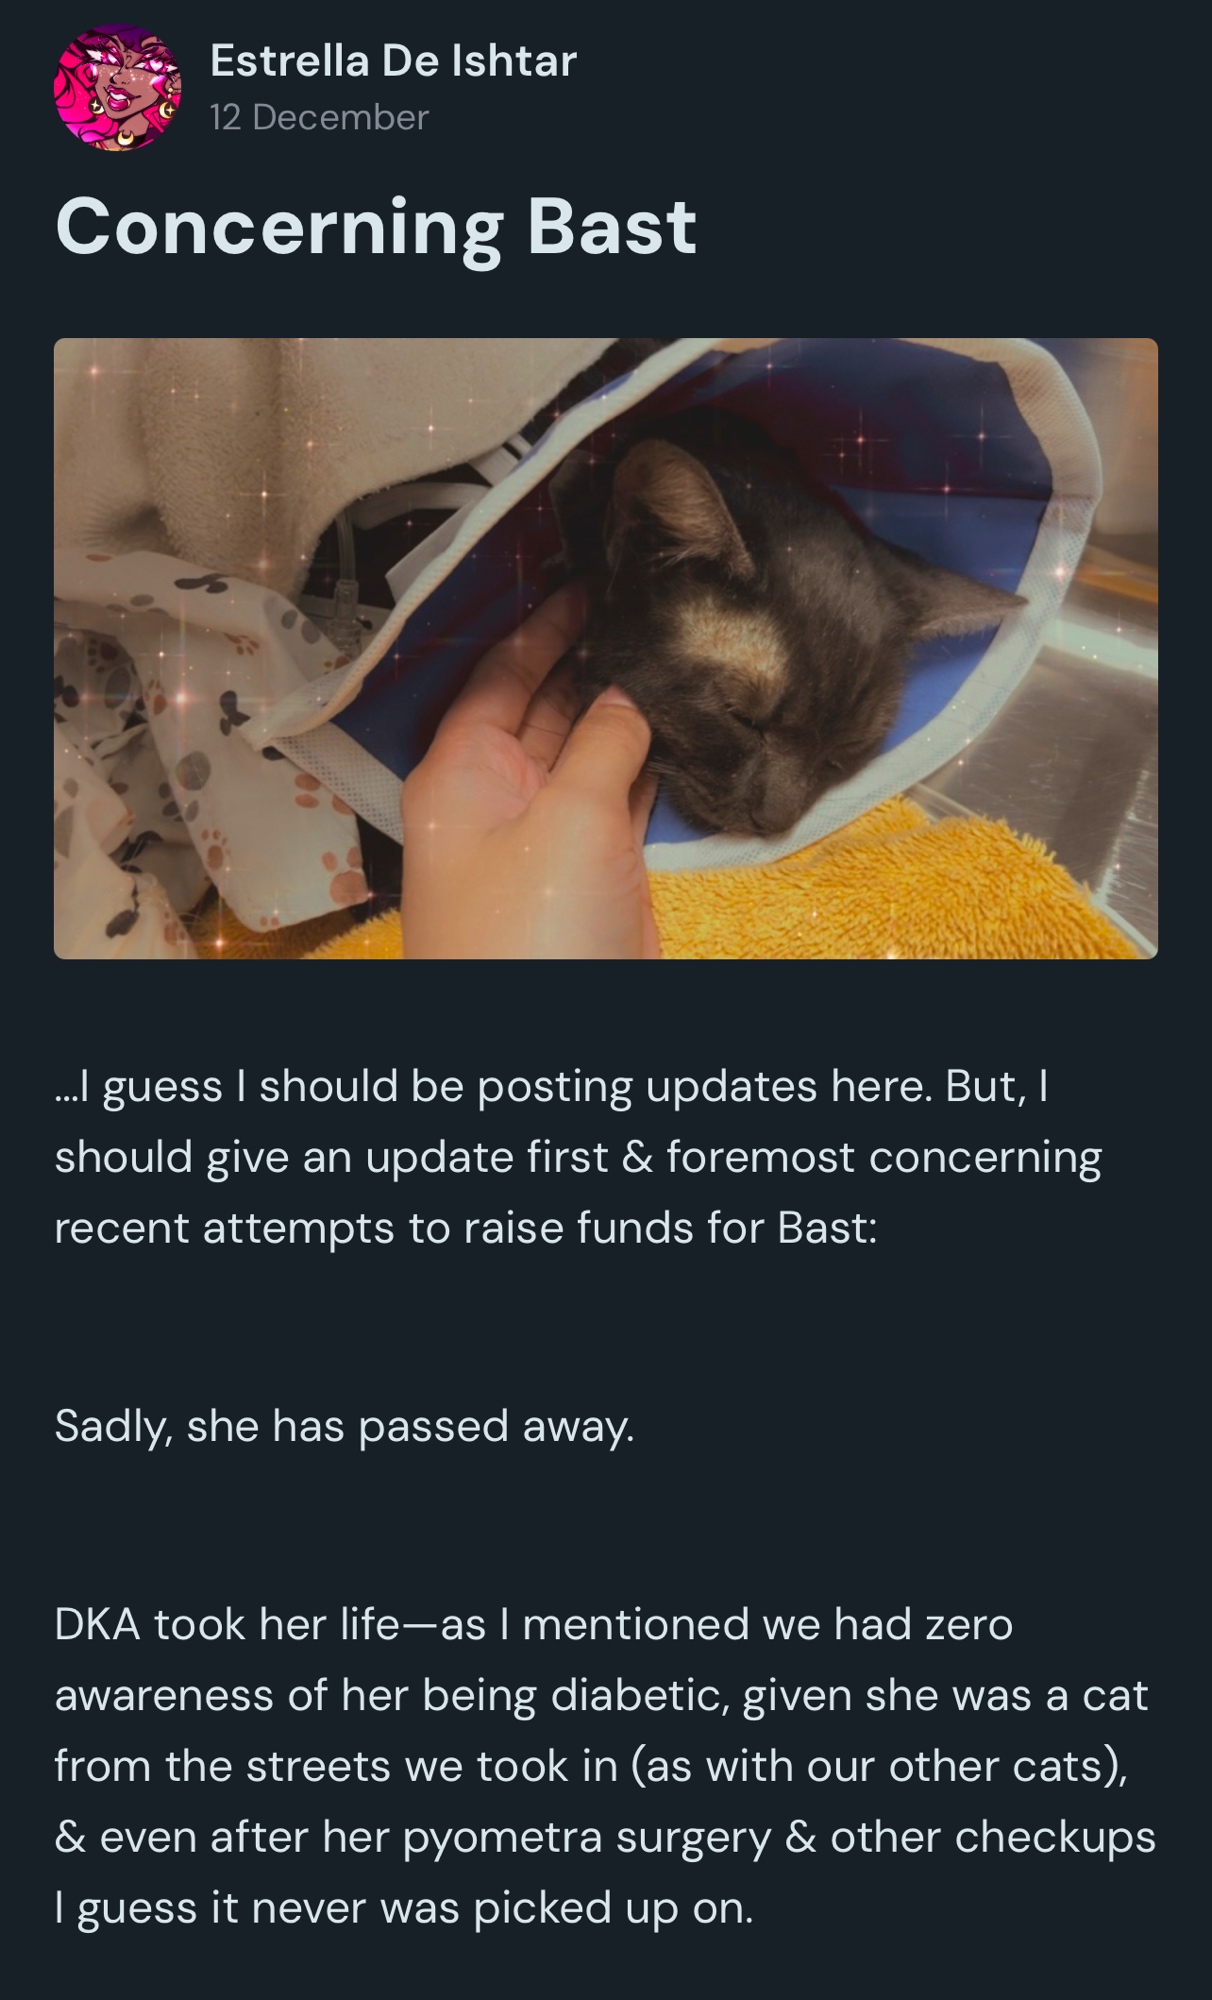Image resolution: width=1212 pixels, height=2000 pixels.
Task: Open the Concerning Bast post title
Action: [375, 227]
